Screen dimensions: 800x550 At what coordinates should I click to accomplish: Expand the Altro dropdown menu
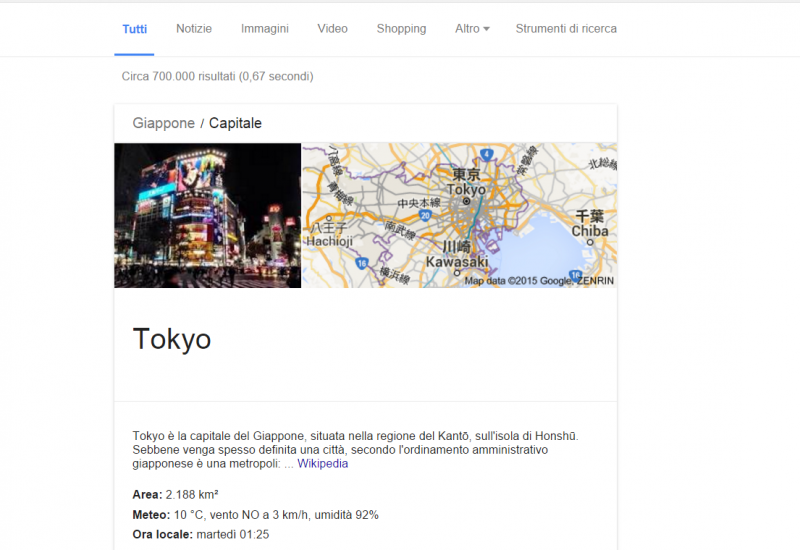tap(472, 29)
